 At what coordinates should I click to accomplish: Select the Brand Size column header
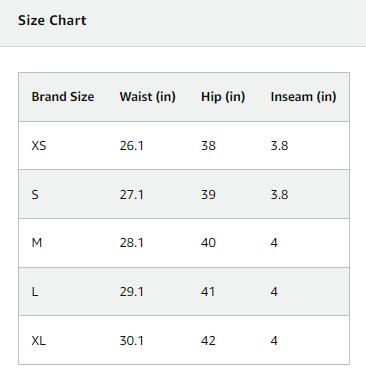coord(63,97)
